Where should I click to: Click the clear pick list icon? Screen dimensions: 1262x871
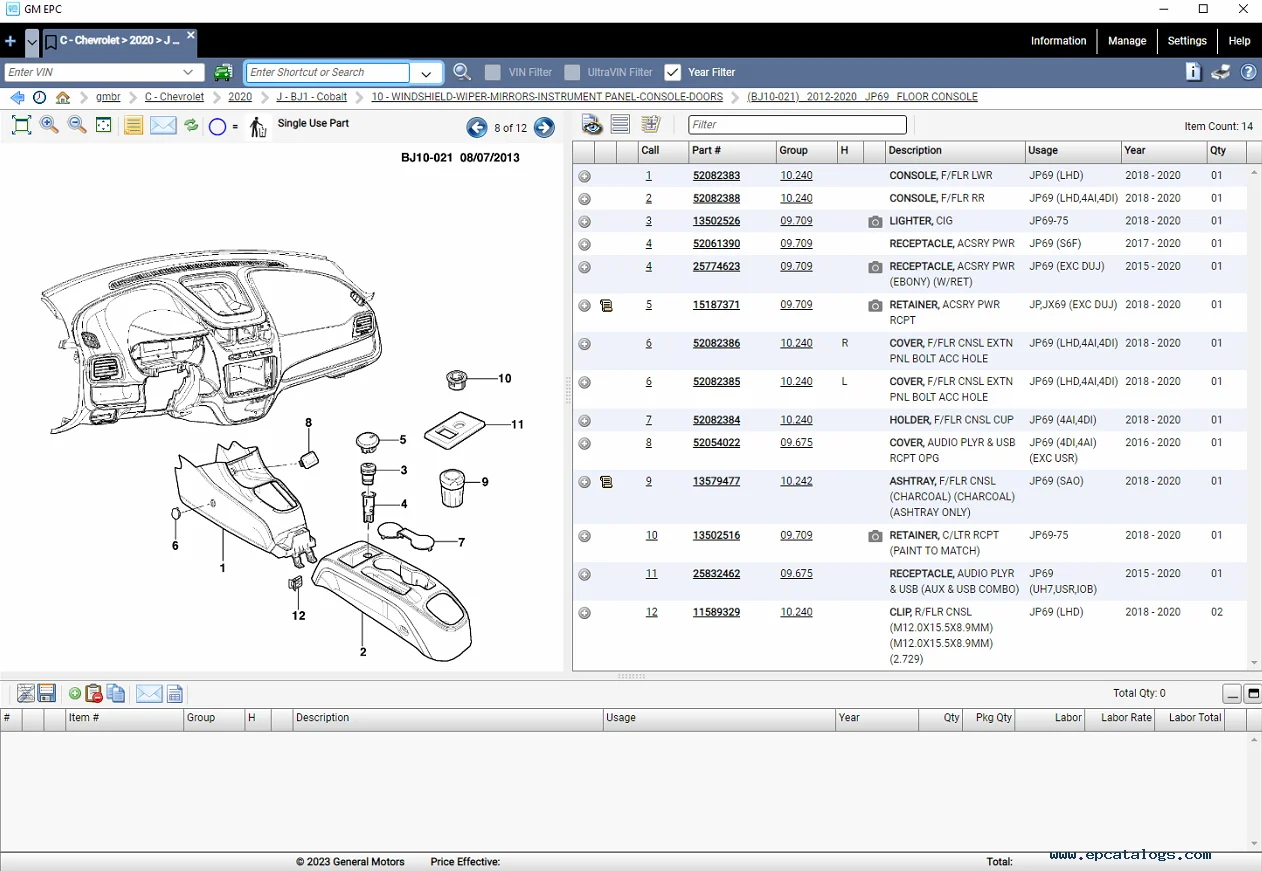(x=26, y=693)
